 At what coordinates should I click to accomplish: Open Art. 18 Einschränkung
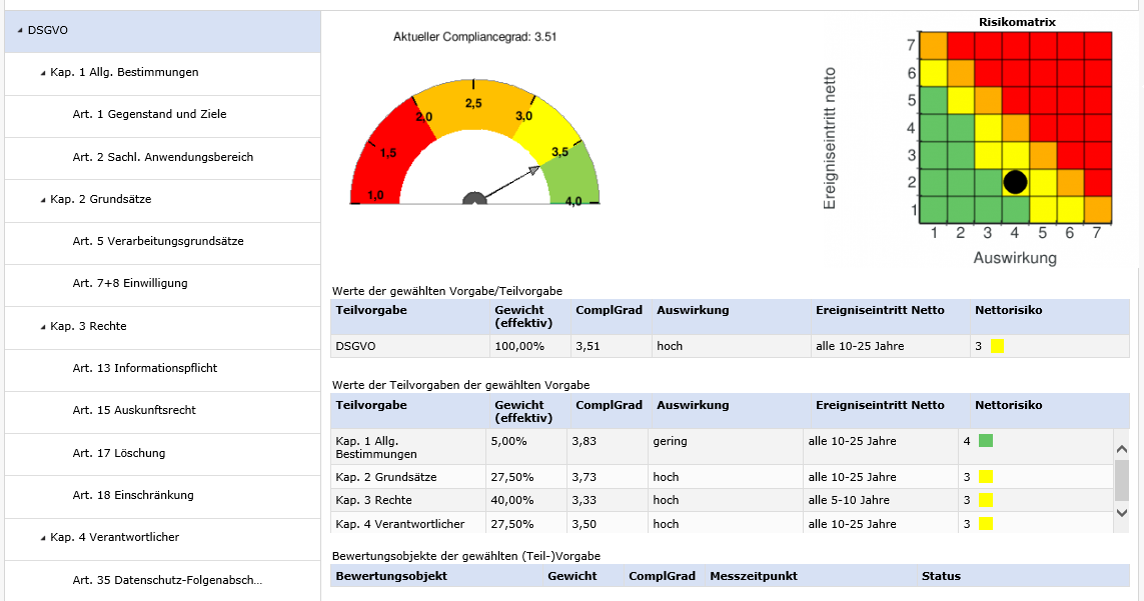(134, 495)
